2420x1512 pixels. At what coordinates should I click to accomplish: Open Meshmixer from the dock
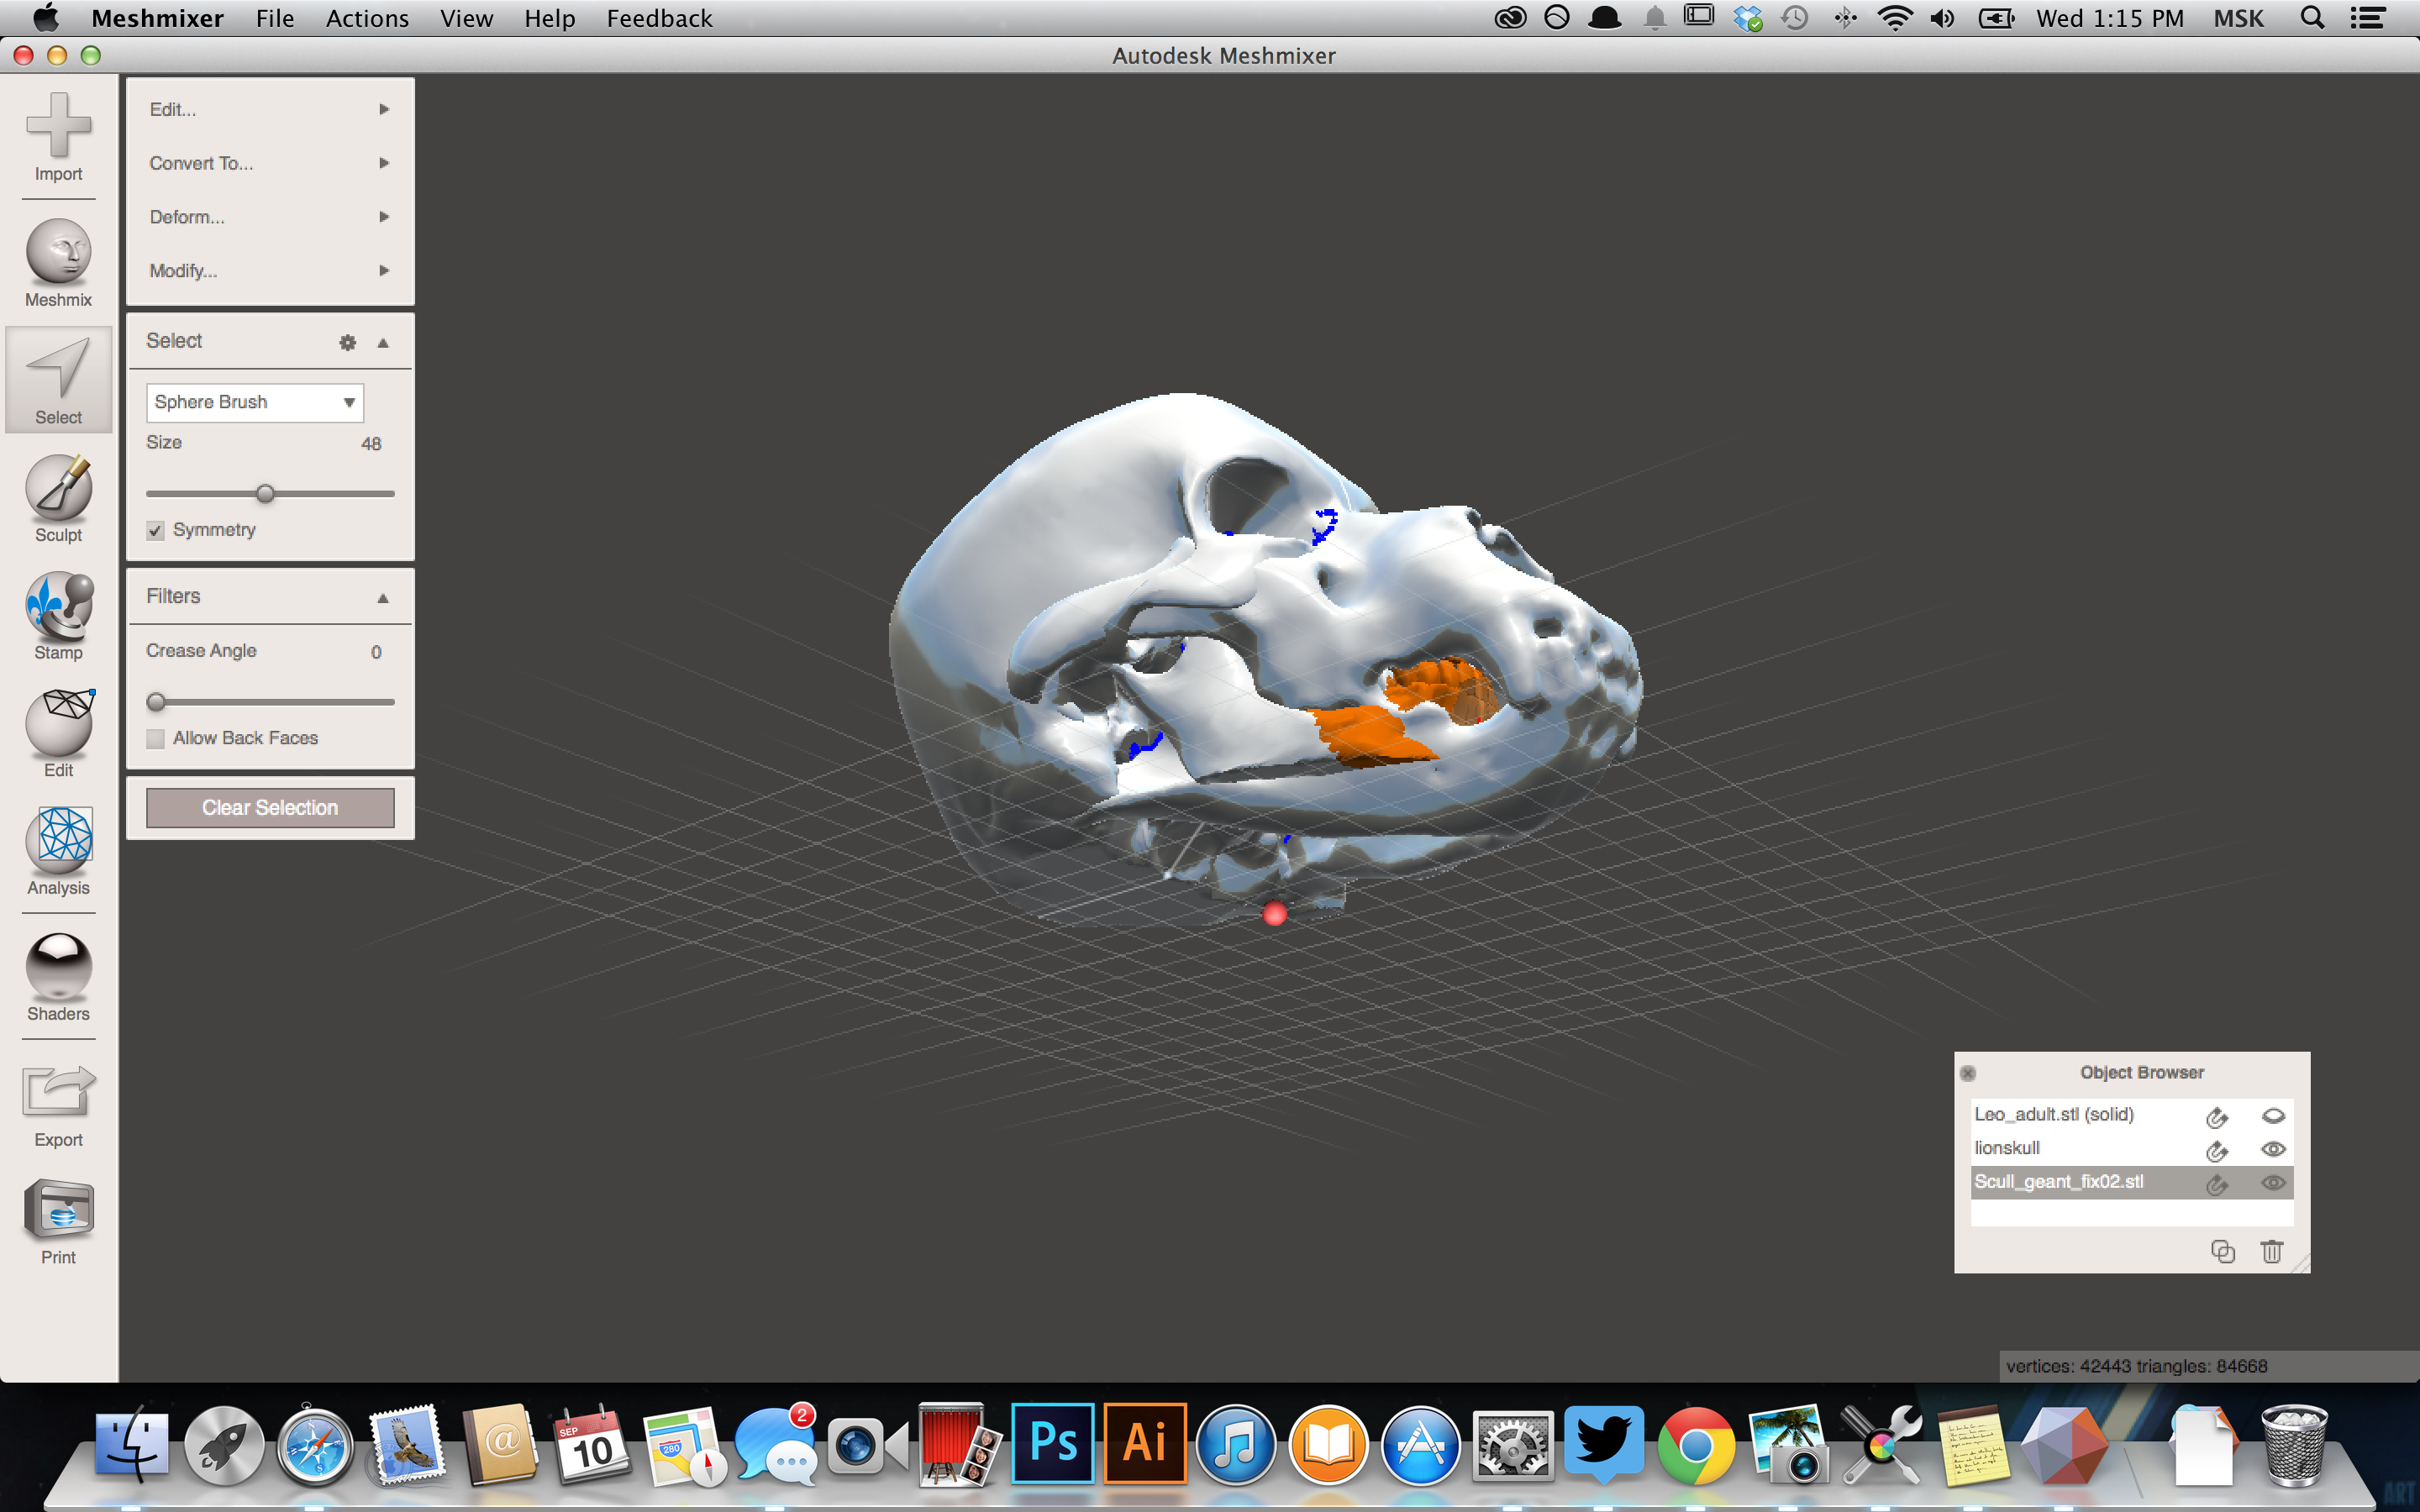click(x=2064, y=1446)
